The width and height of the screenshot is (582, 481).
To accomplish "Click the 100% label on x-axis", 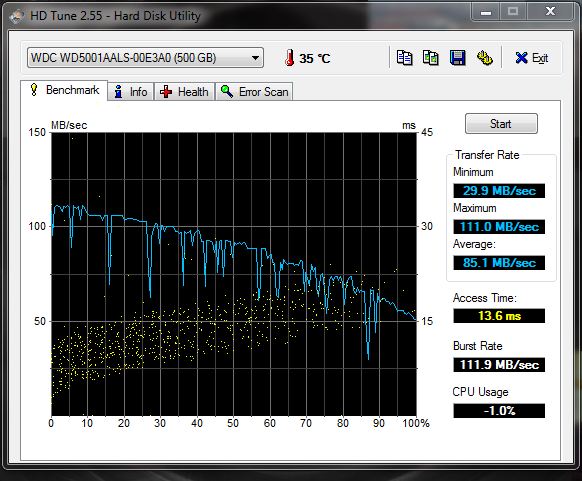I will point(416,423).
